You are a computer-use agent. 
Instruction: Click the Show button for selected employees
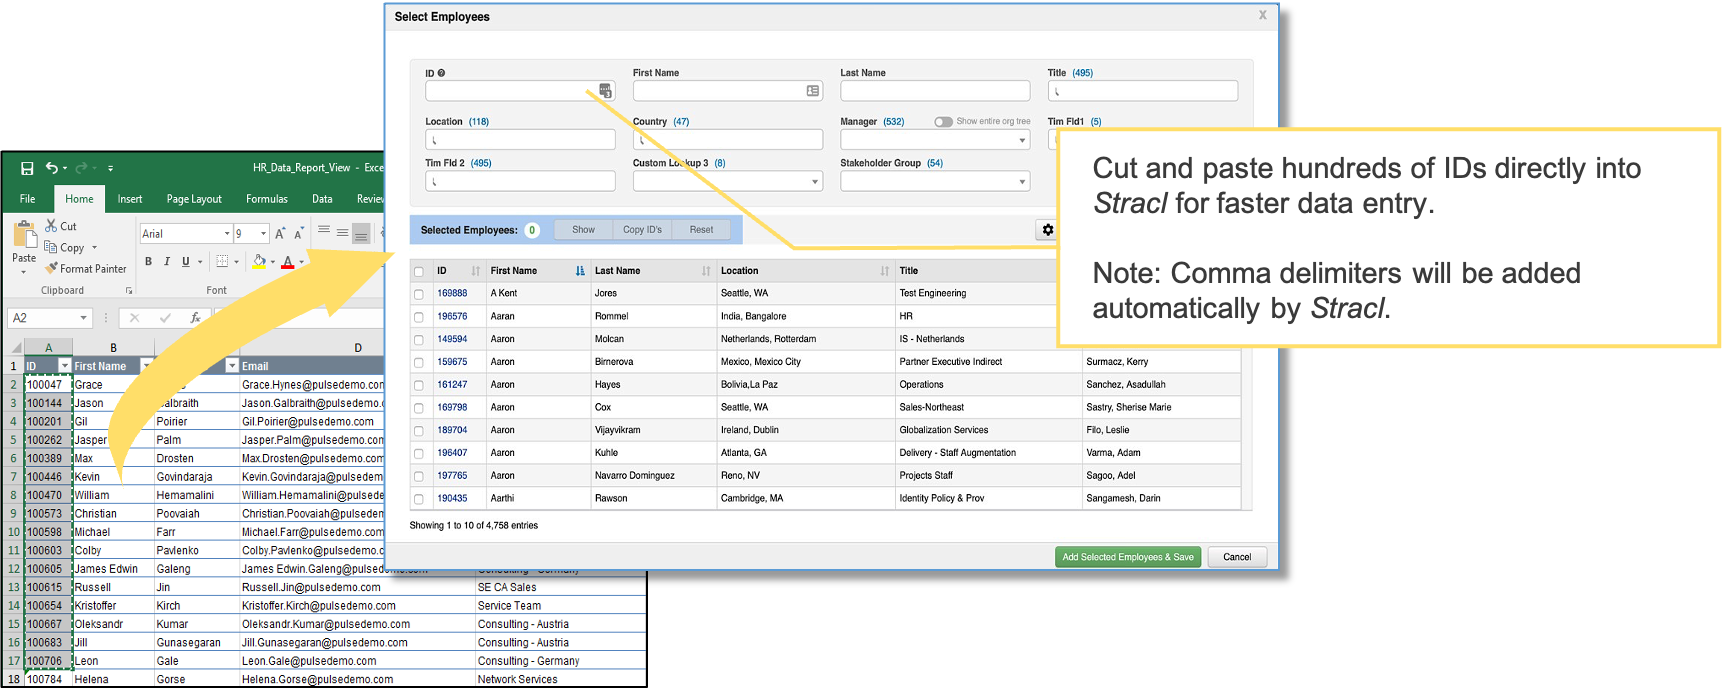(x=583, y=230)
